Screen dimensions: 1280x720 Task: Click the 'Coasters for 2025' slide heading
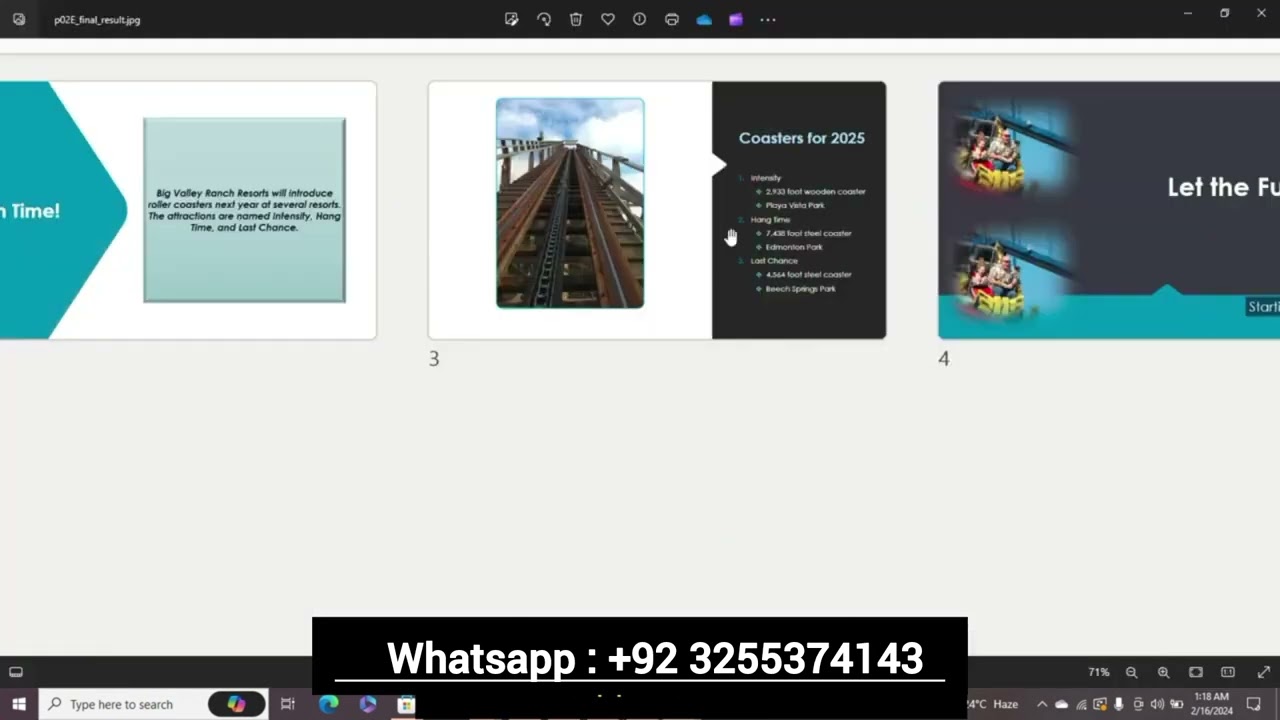click(x=802, y=138)
